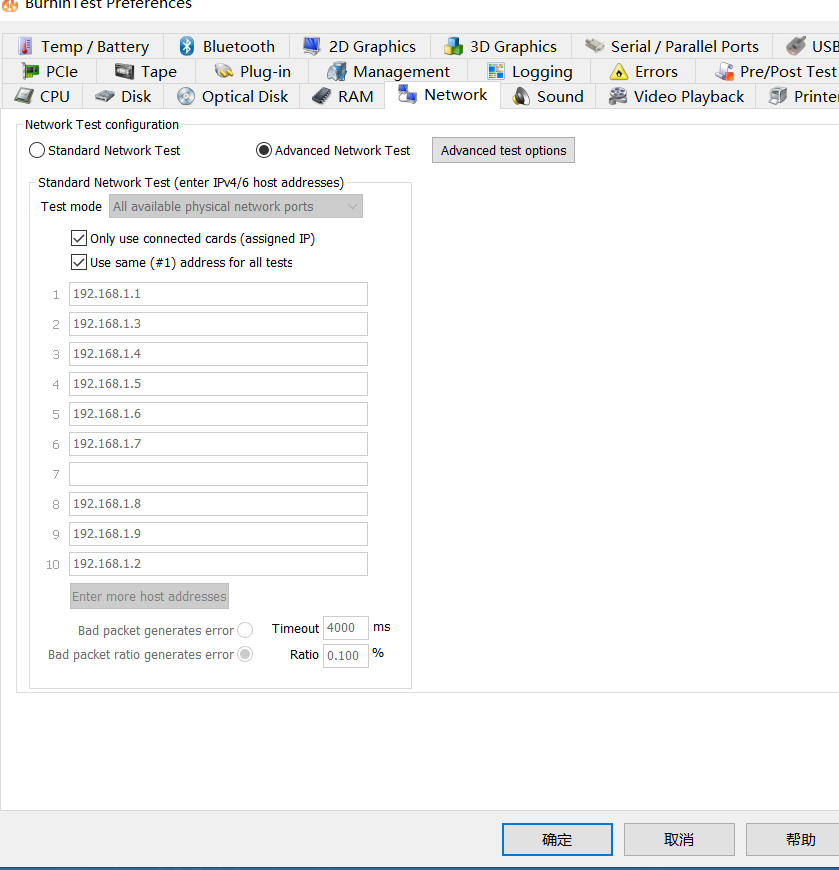
Task: Click the Video Playback film reel icon
Action: coord(618,96)
